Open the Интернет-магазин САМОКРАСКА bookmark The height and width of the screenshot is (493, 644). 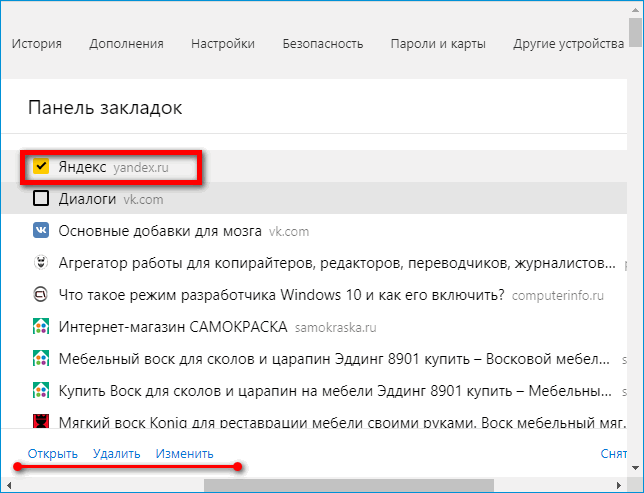[173, 327]
